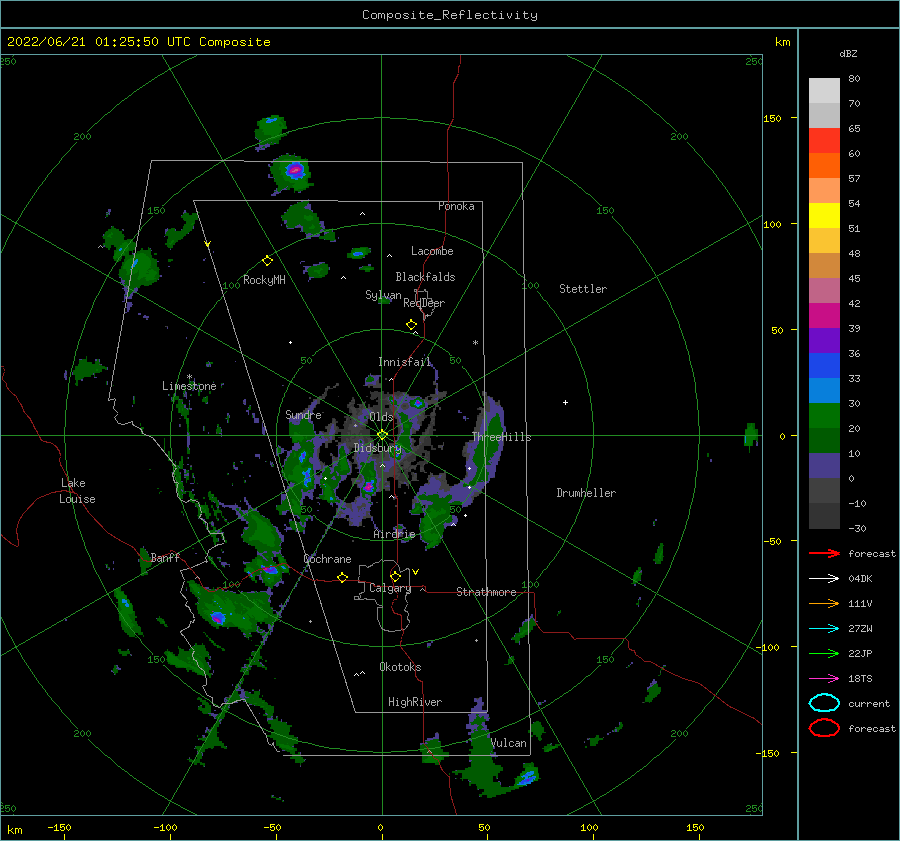The image size is (900, 841).
Task: Click the 30 dBZ light blue swatch
Action: tap(824, 390)
